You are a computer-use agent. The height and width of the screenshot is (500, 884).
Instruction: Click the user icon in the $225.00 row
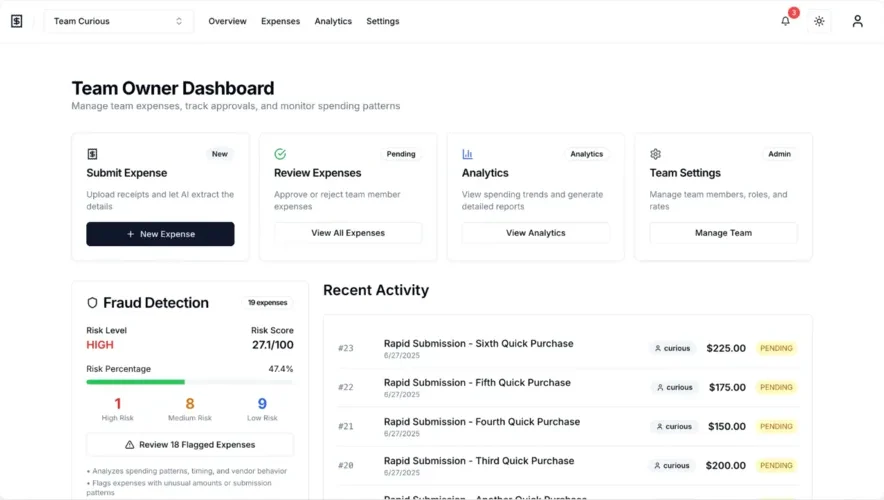click(657, 348)
